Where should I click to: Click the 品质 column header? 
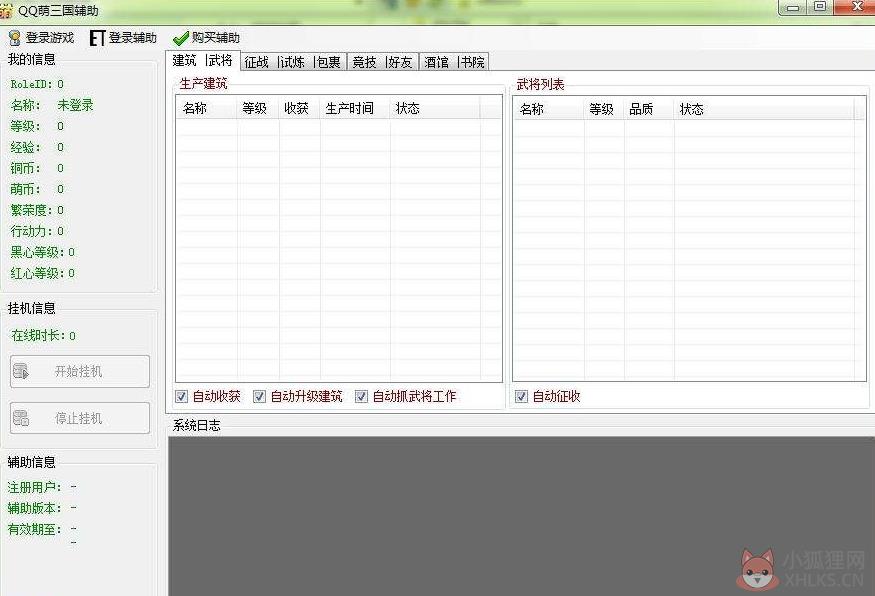coord(649,109)
